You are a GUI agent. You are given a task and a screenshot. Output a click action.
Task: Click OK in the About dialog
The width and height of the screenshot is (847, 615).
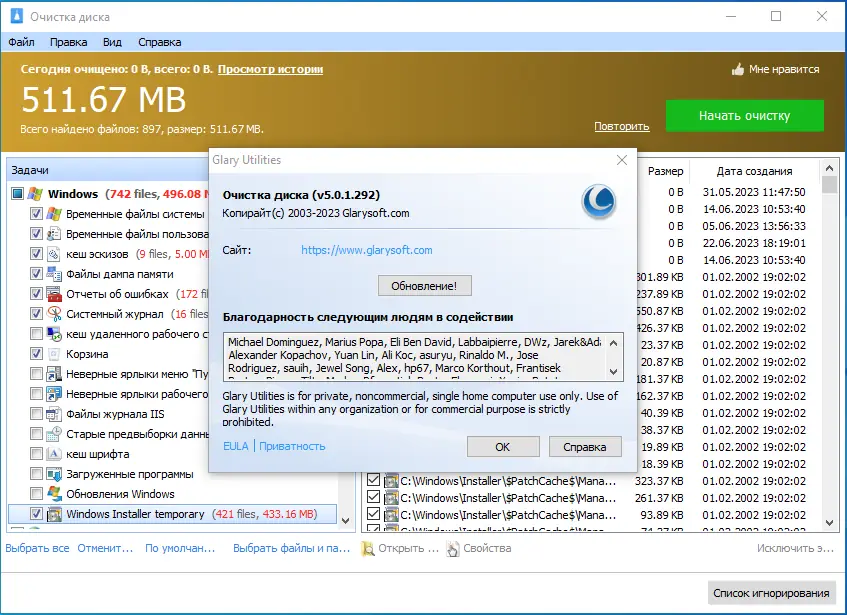coord(503,446)
